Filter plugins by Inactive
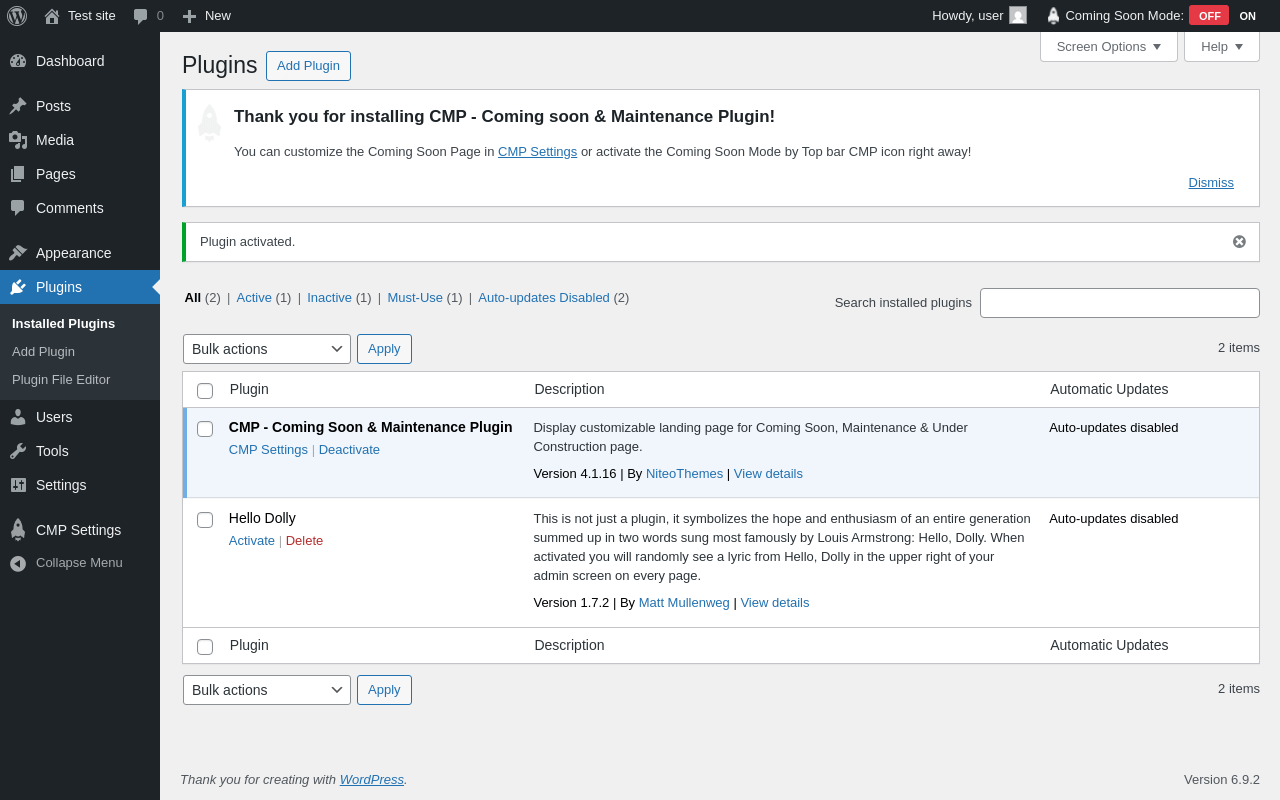1280x800 pixels. (x=329, y=298)
